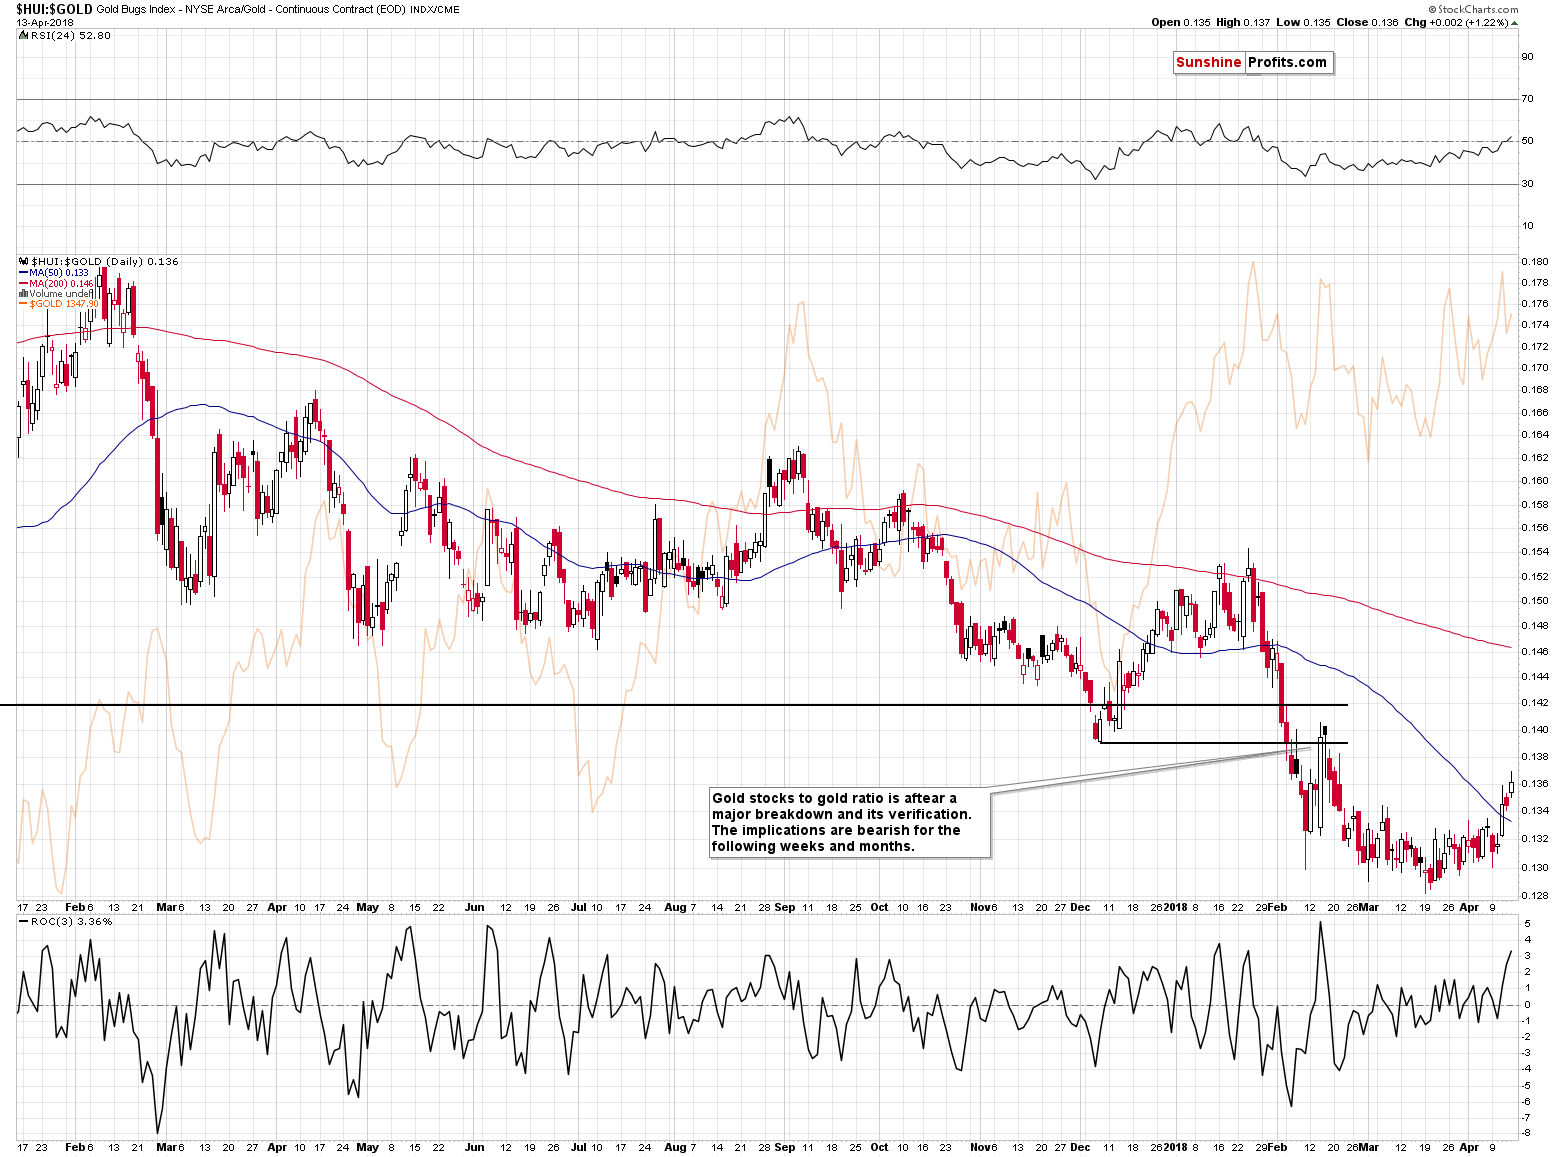Click the RSI axis value 70

1527,98
